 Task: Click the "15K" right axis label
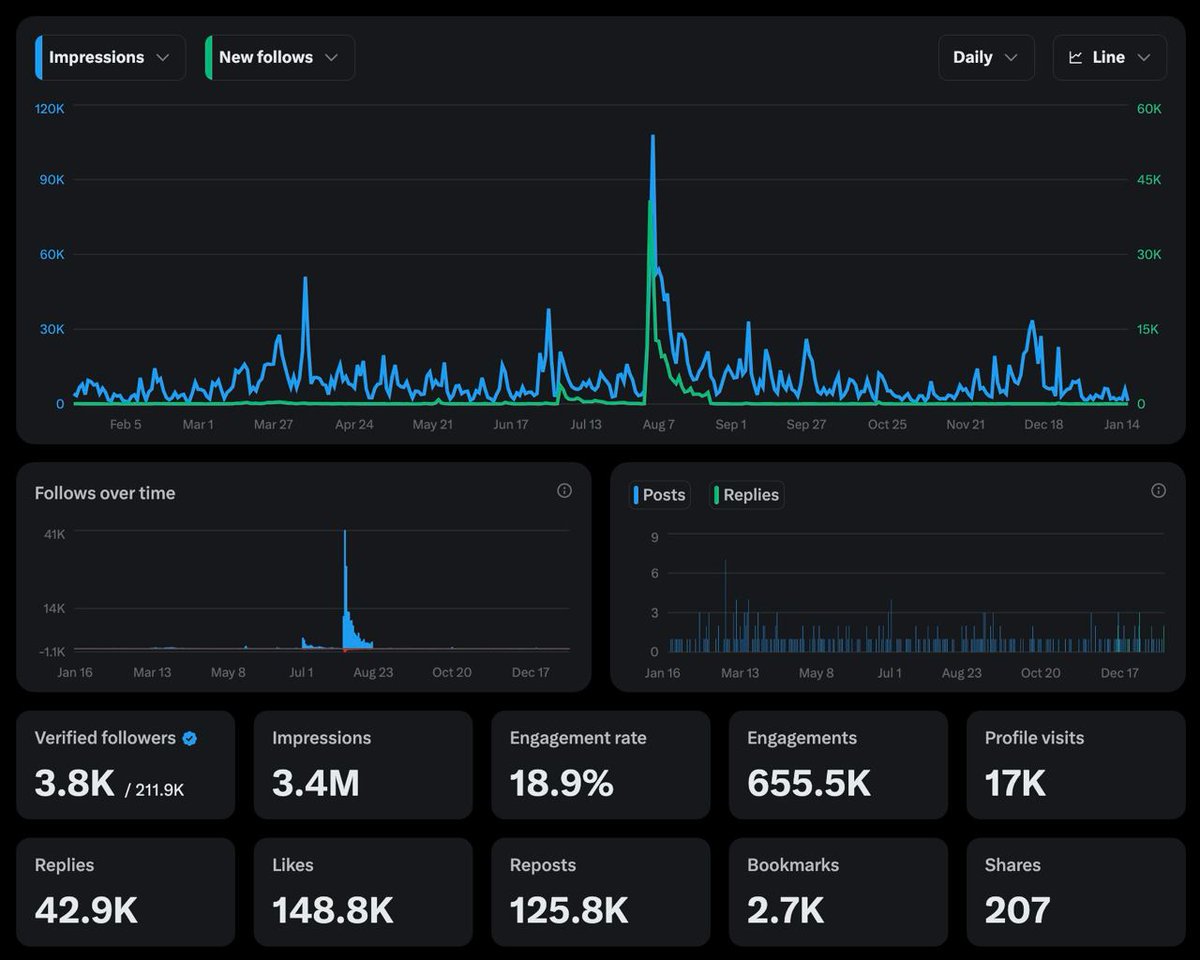click(x=1149, y=329)
